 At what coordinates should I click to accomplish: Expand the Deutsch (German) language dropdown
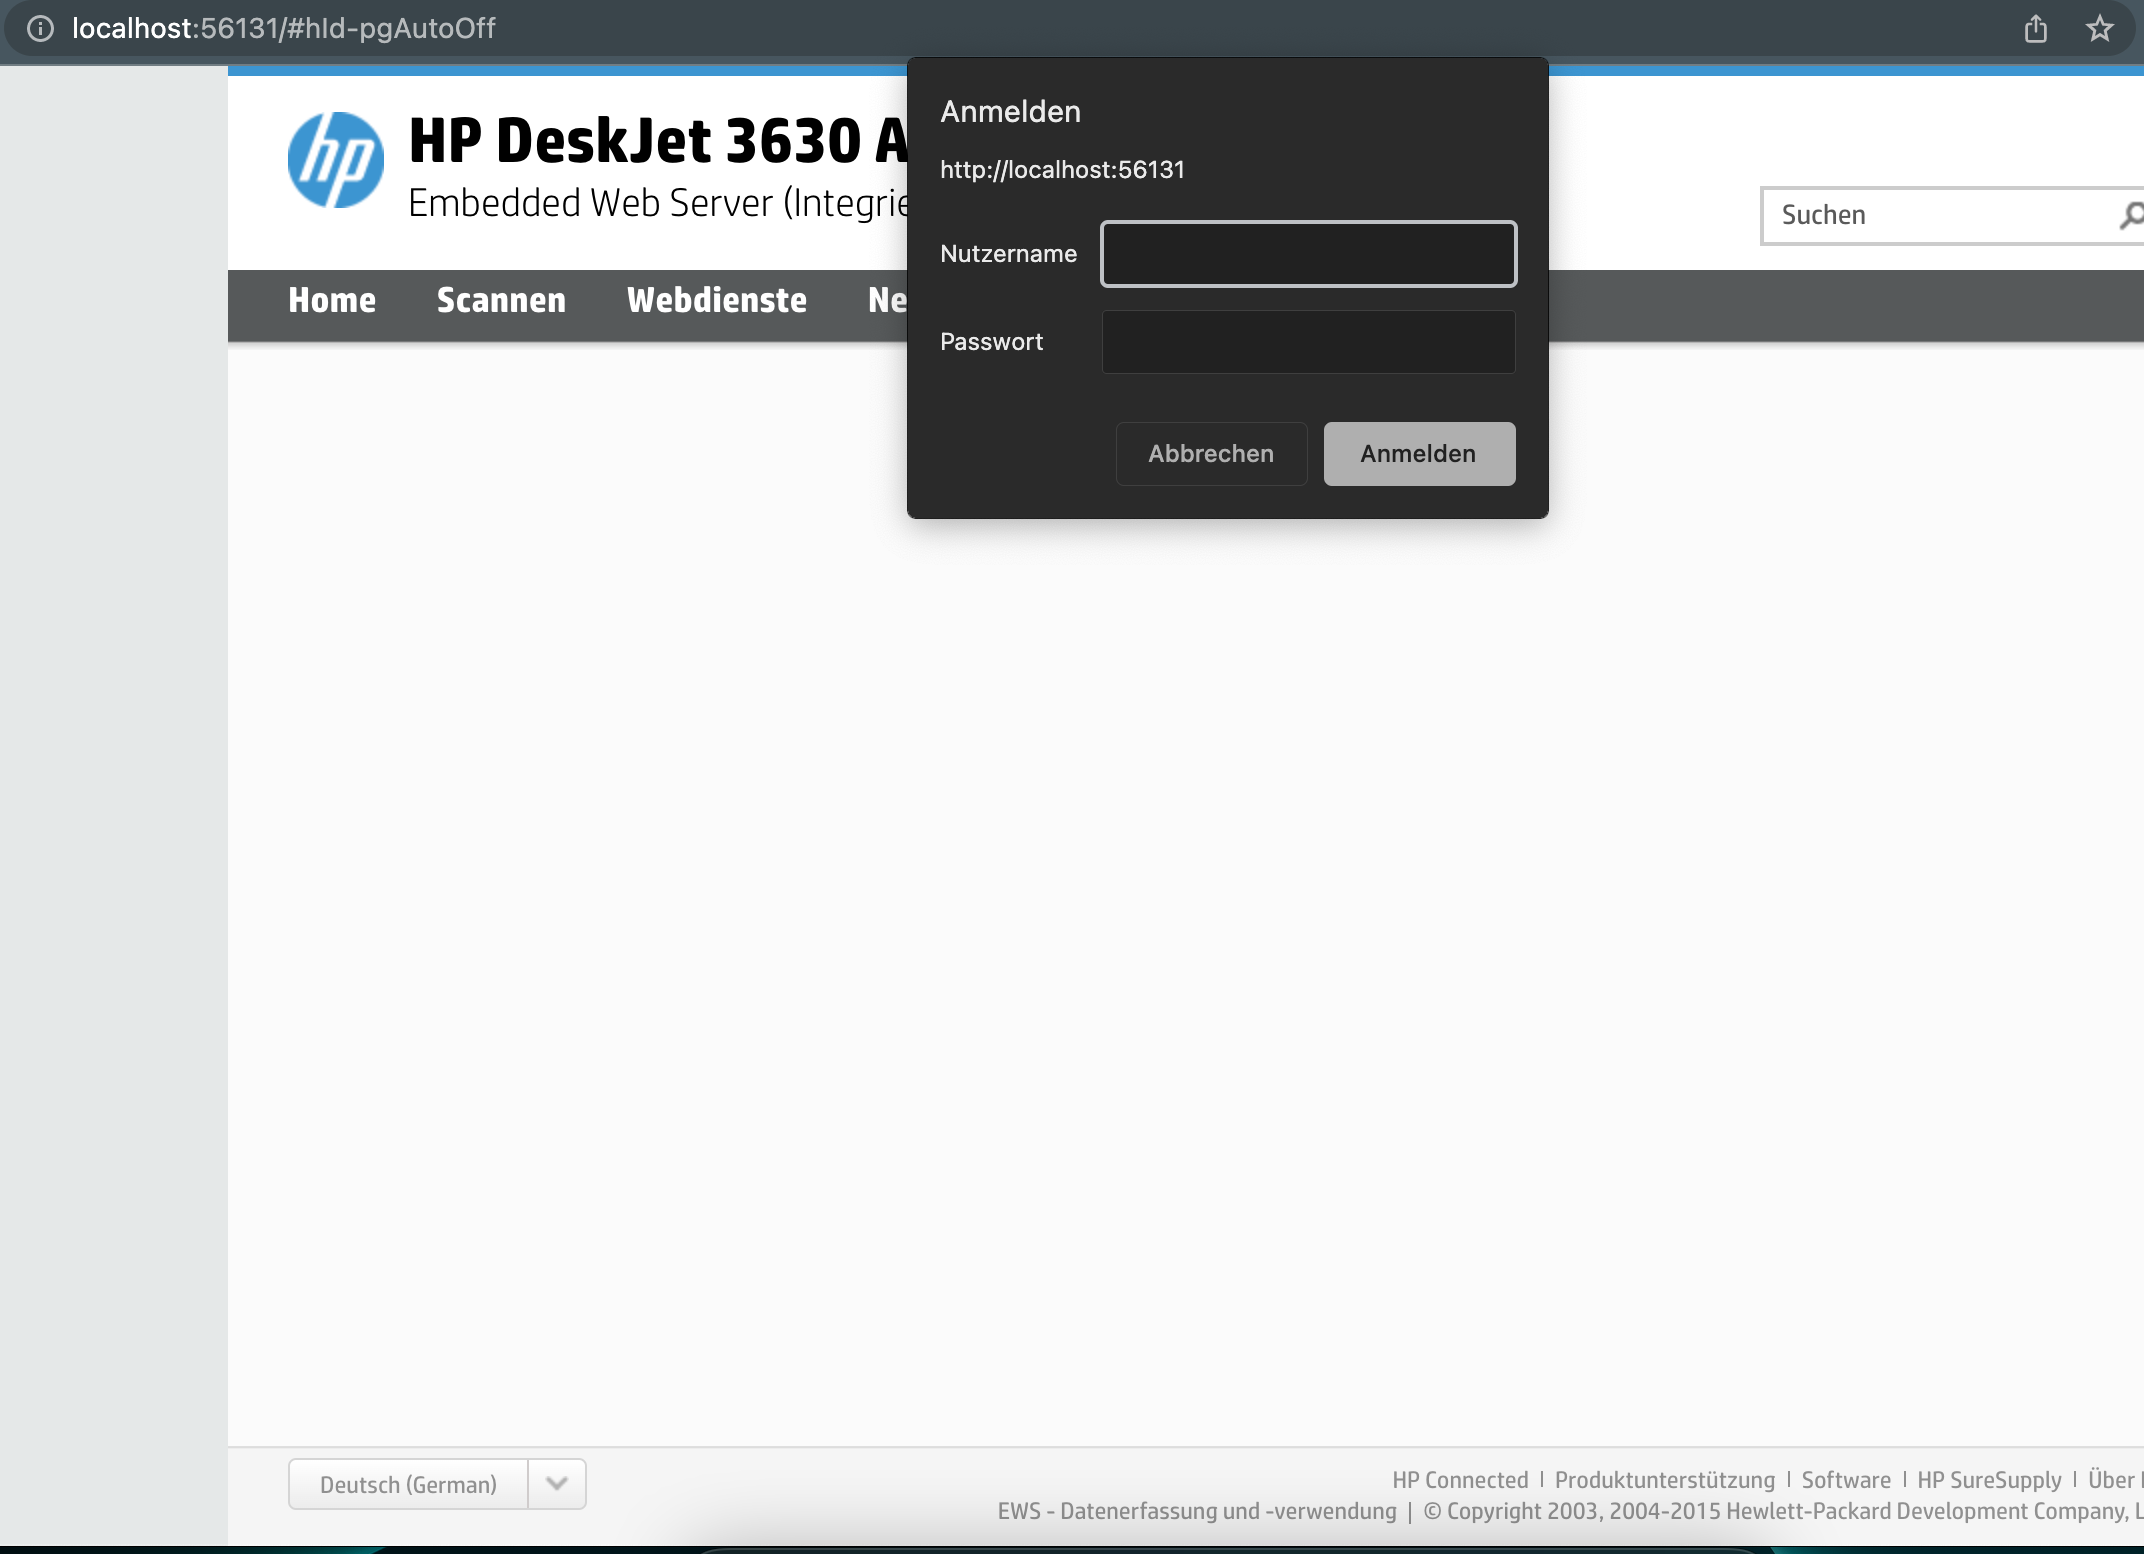click(x=407, y=1484)
